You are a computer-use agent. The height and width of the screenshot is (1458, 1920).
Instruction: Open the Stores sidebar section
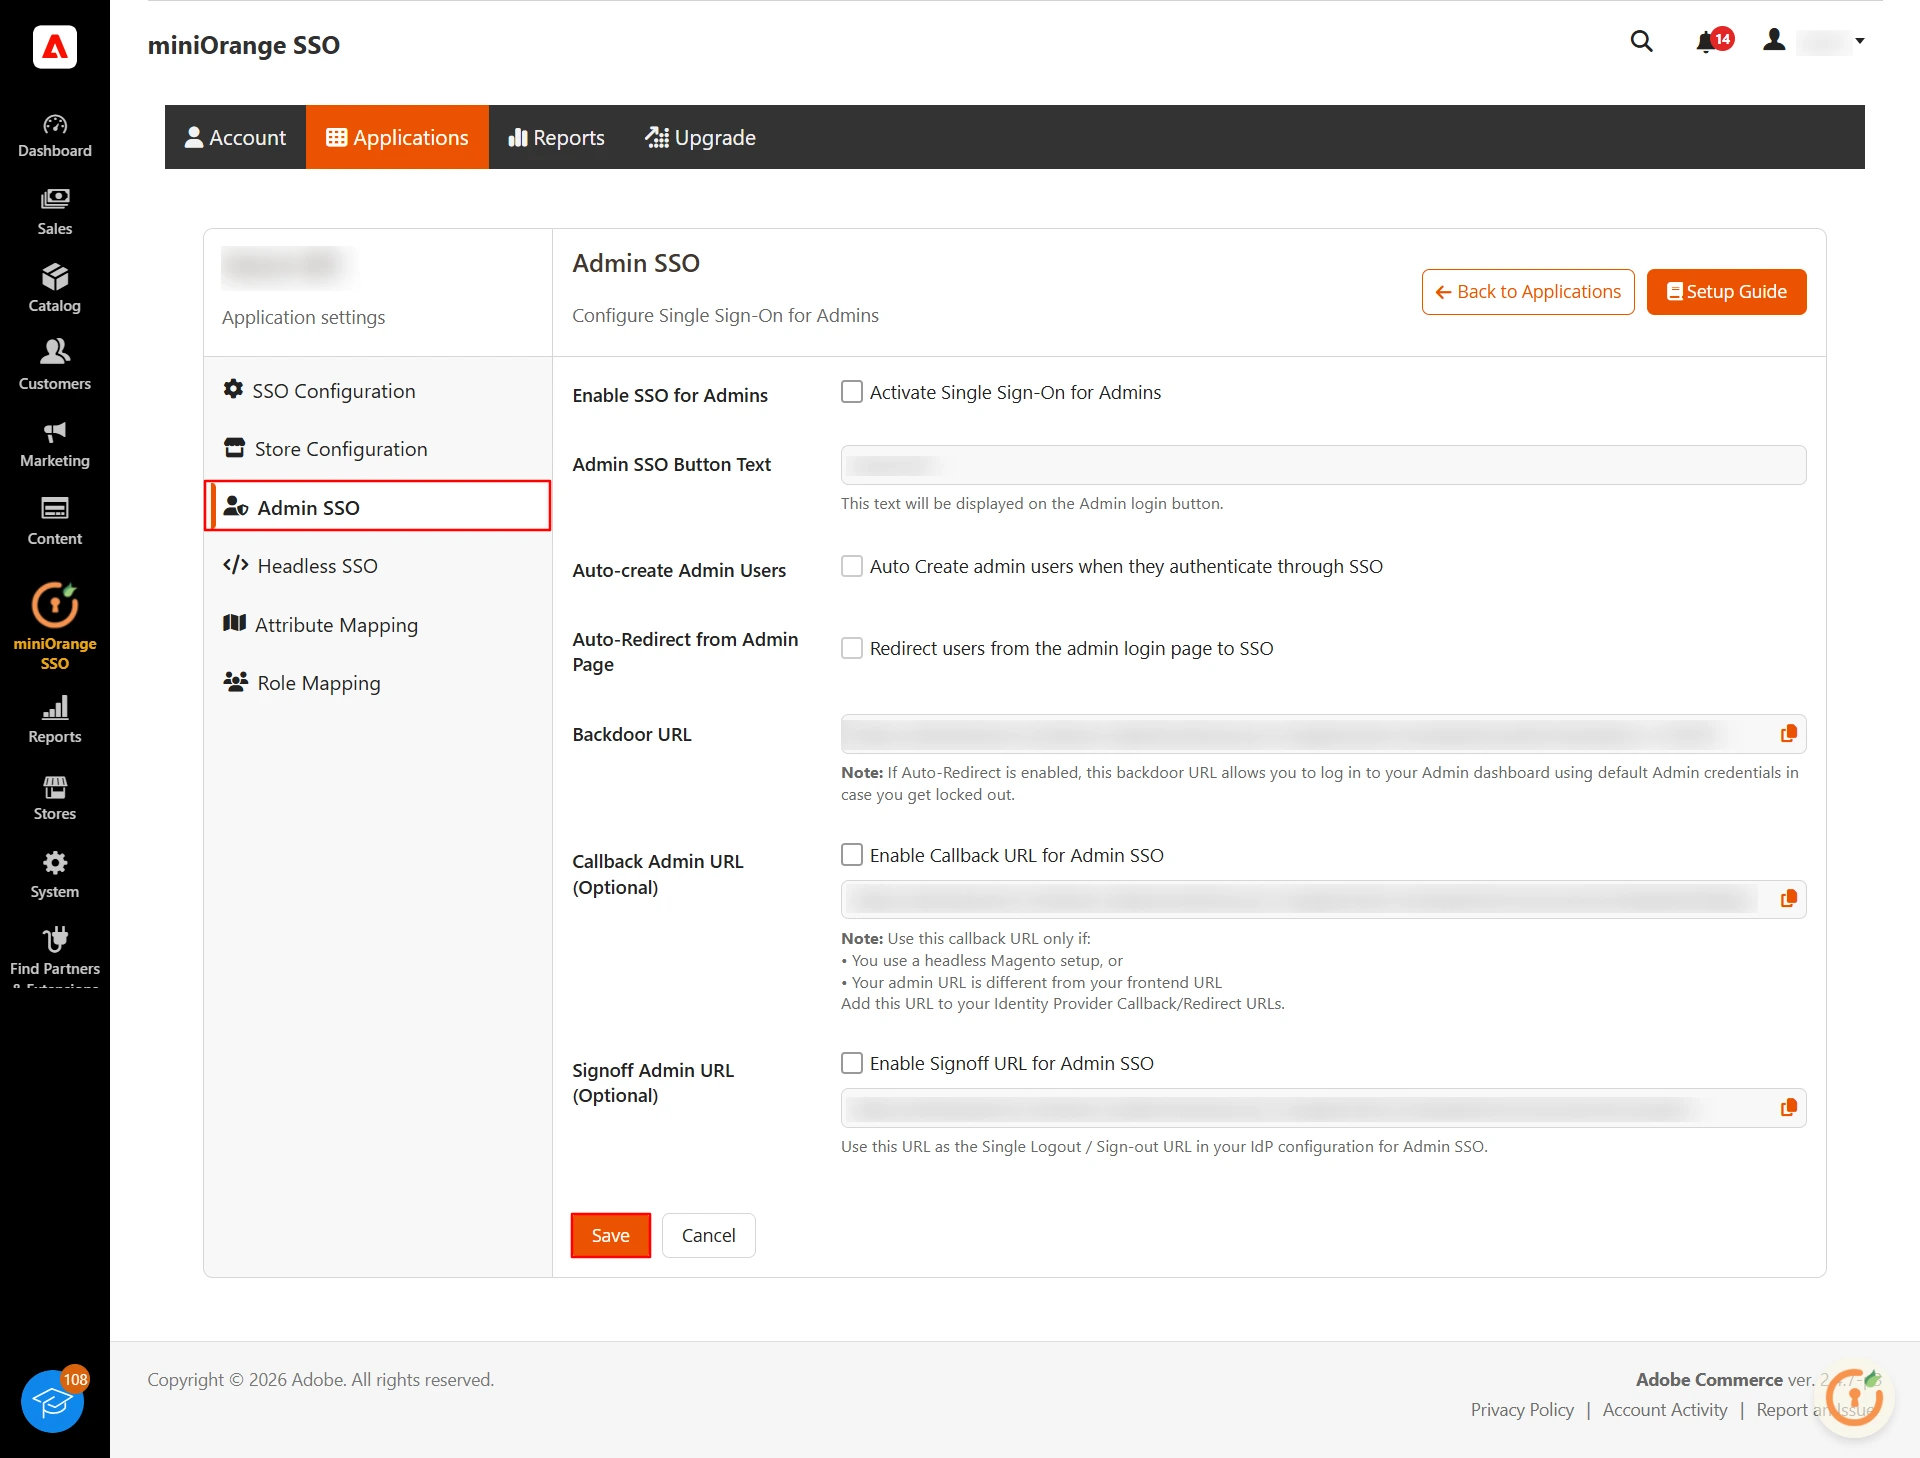(55, 798)
